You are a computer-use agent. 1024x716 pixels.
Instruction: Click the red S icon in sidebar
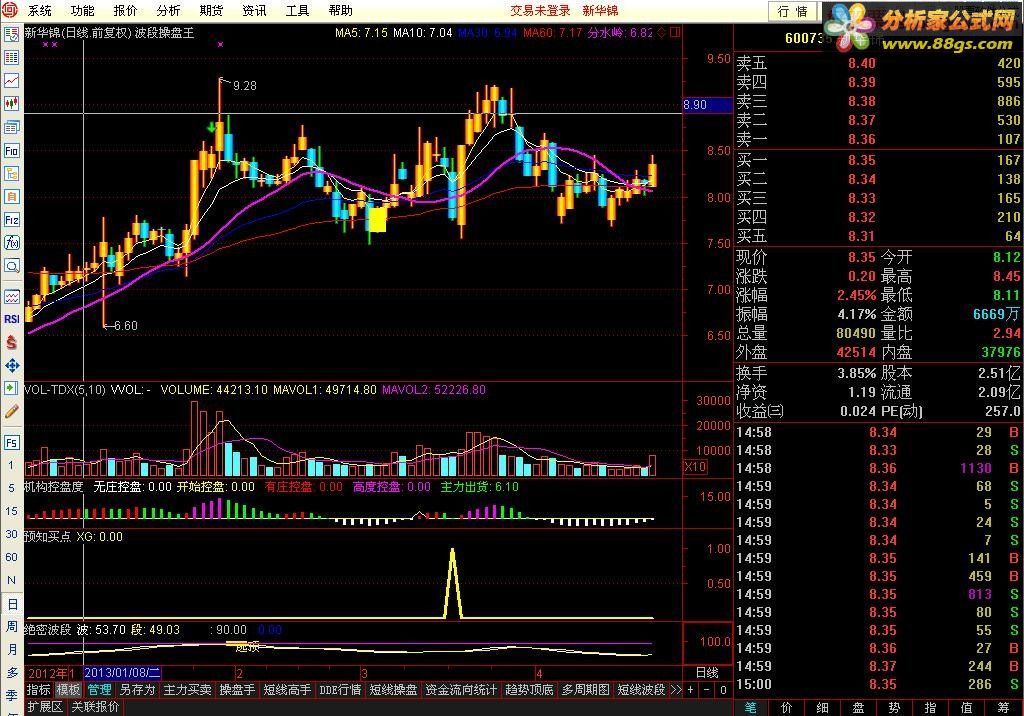coord(11,342)
